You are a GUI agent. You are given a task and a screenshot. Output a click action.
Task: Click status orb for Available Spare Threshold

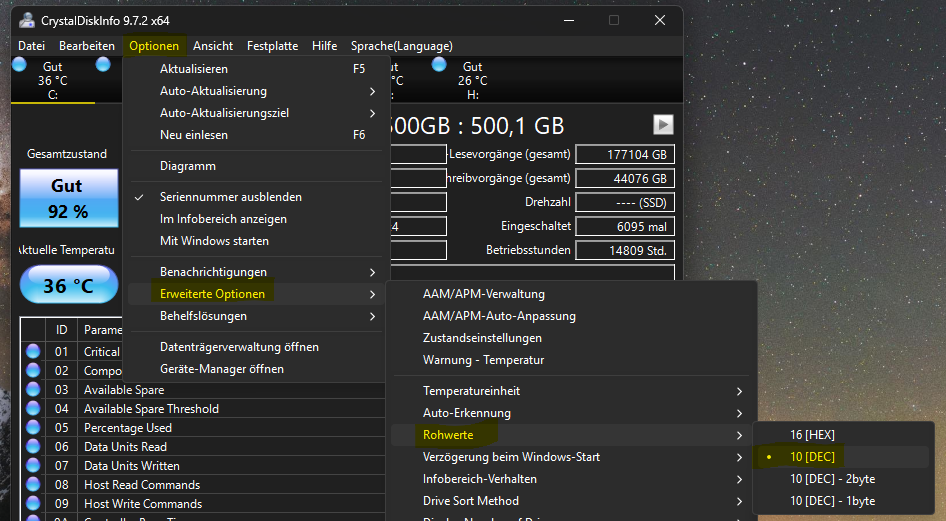click(x=33, y=408)
